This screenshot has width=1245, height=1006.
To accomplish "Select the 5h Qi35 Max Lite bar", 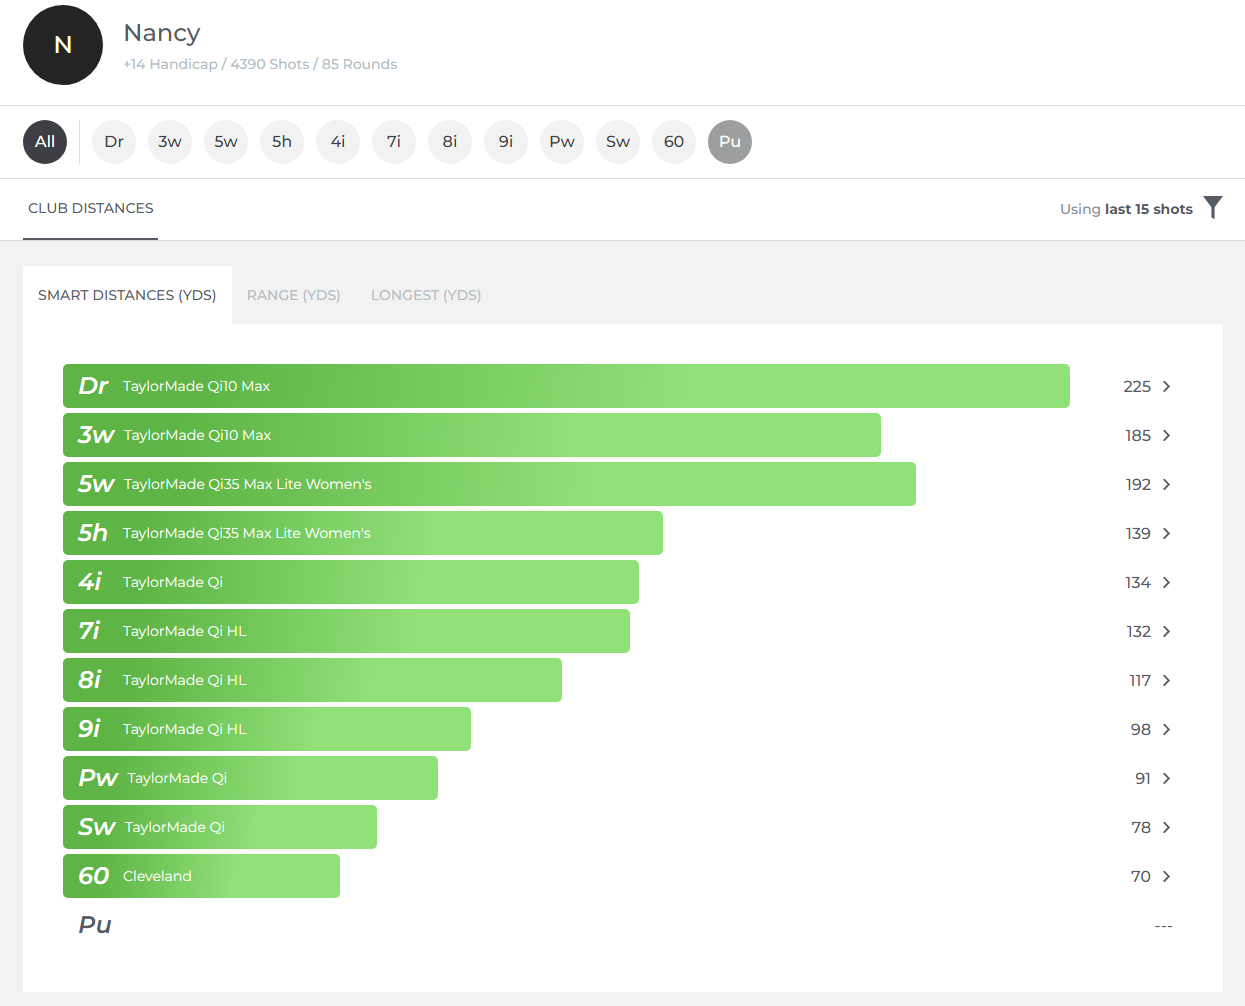I will [363, 533].
